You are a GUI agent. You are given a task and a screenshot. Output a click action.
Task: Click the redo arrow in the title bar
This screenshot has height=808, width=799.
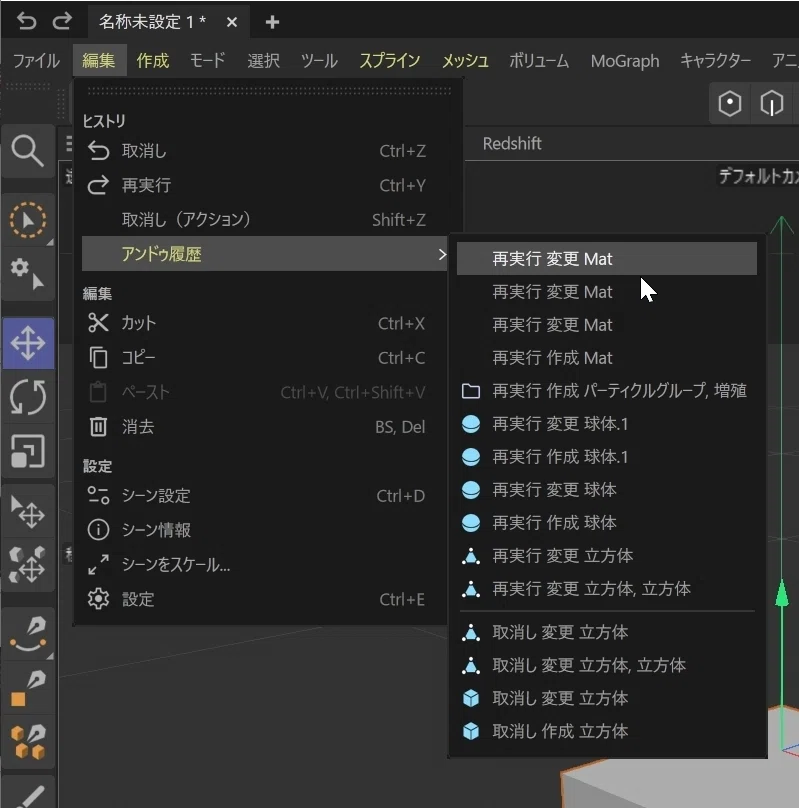point(62,21)
